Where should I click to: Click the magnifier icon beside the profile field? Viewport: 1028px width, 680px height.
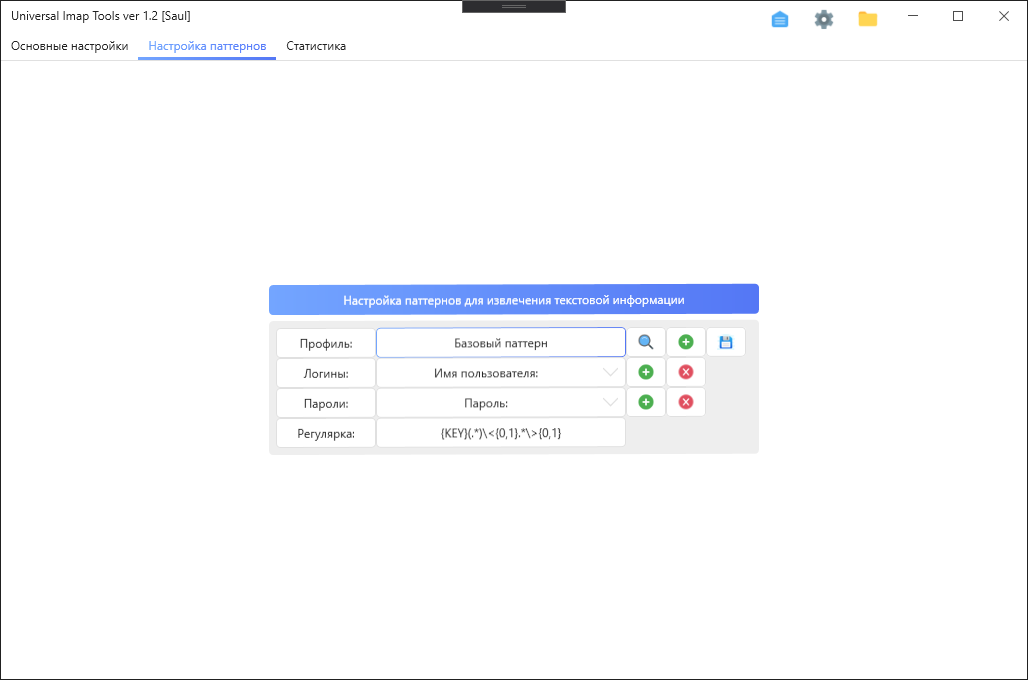click(x=646, y=342)
